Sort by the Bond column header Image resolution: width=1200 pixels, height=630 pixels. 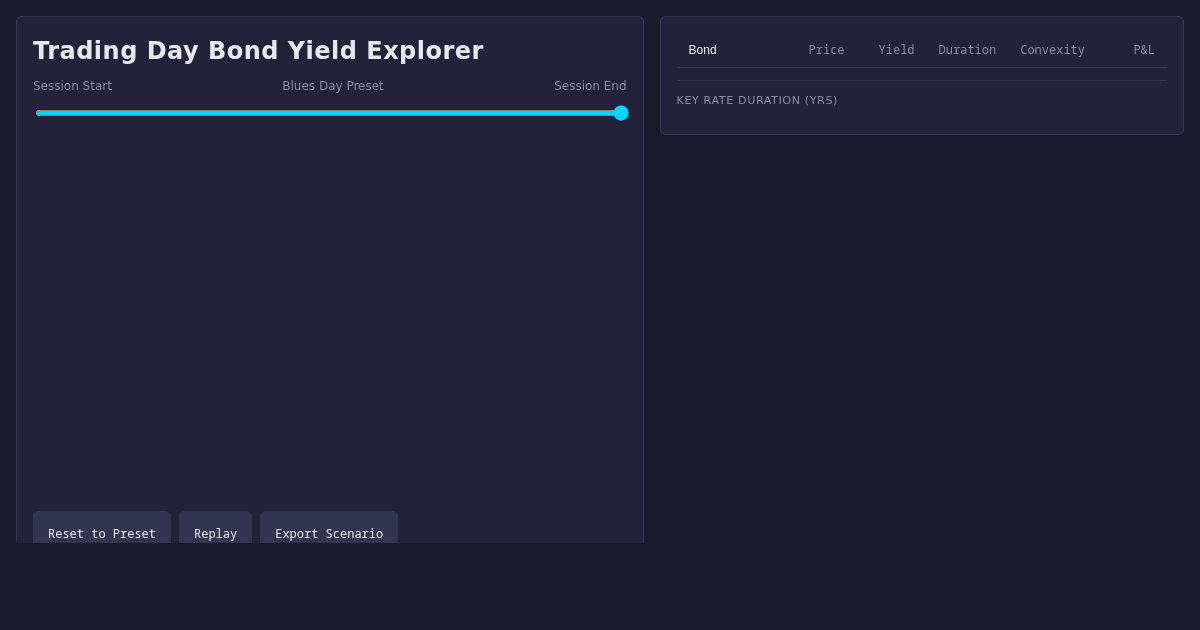pyautogui.click(x=702, y=50)
